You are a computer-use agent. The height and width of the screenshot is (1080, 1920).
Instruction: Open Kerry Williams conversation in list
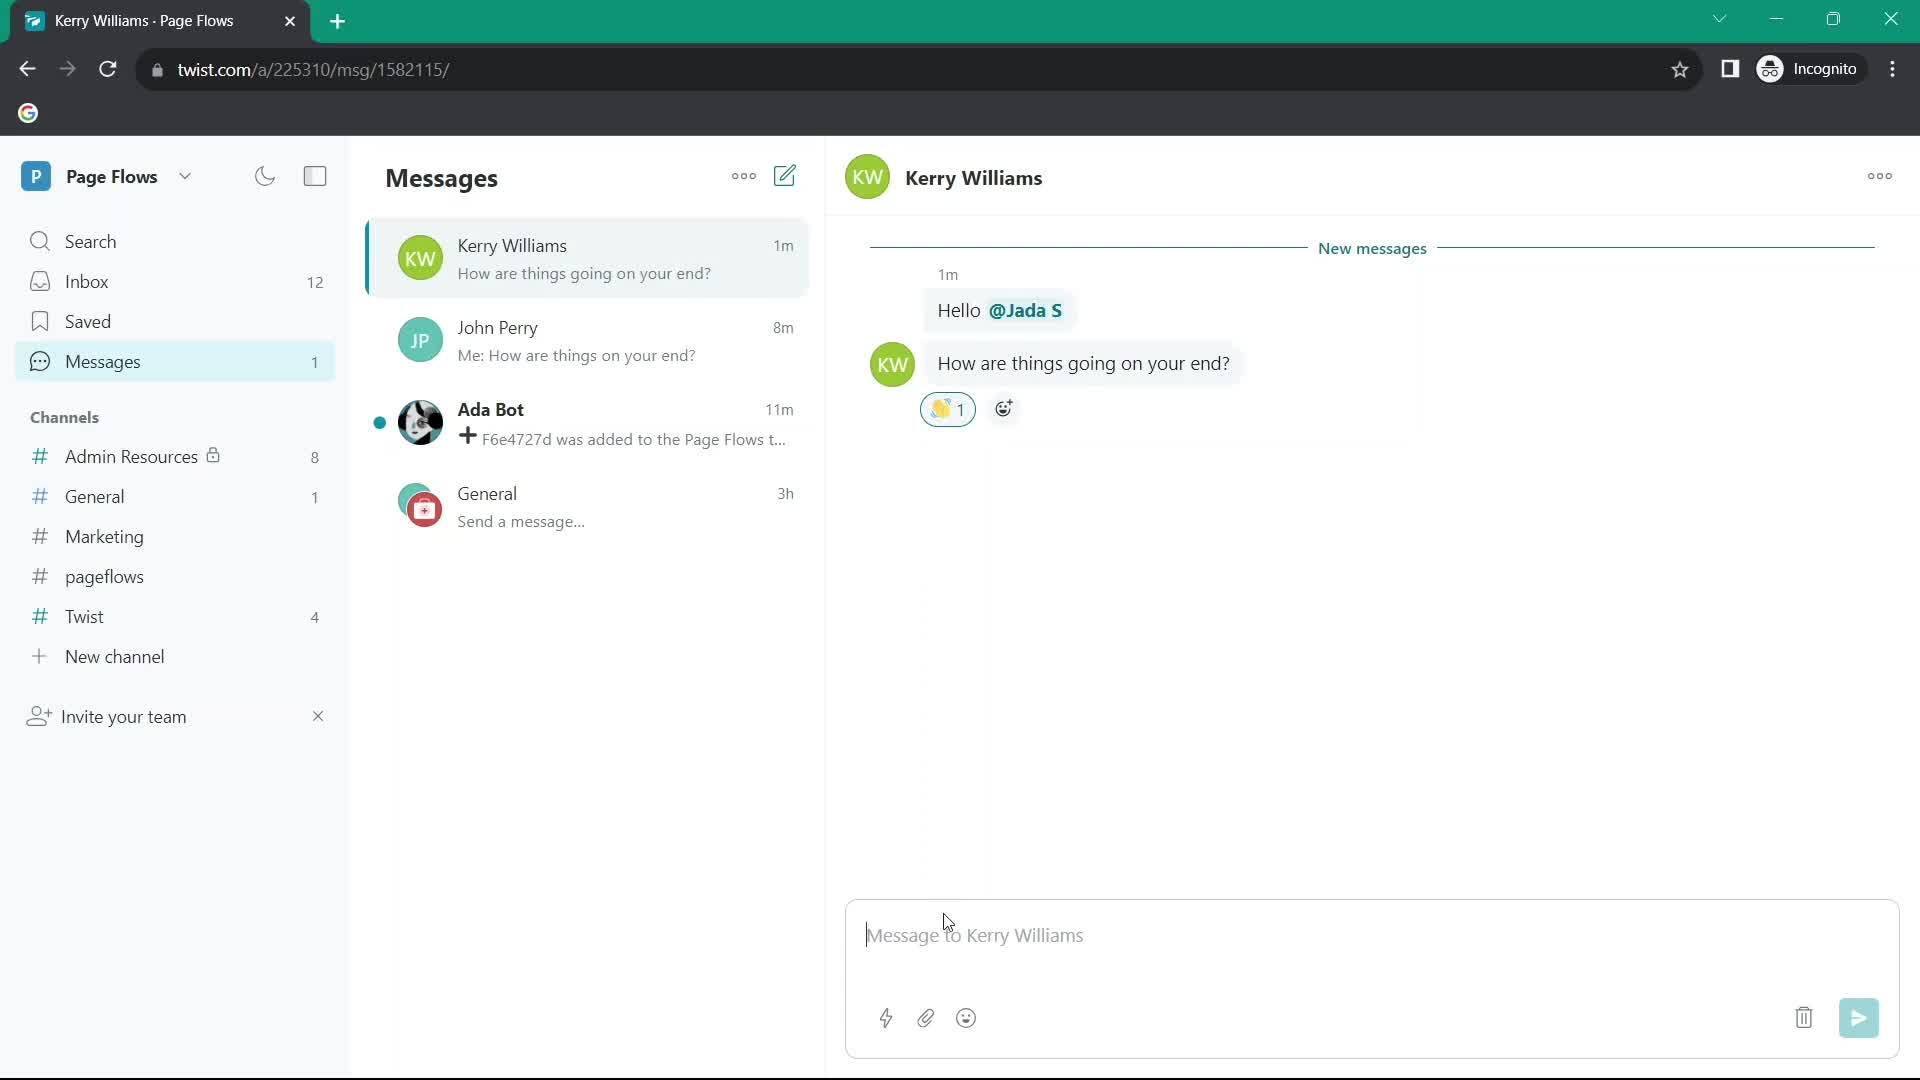tap(588, 259)
